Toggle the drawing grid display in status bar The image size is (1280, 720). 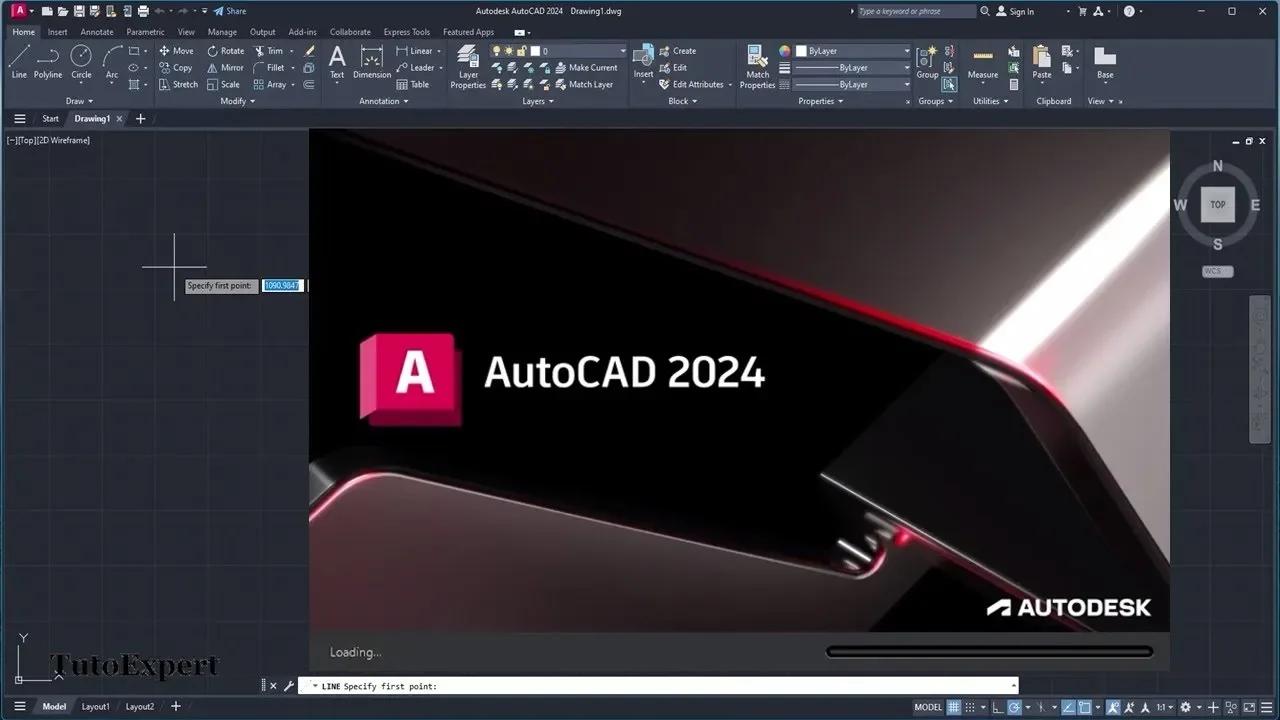click(955, 707)
